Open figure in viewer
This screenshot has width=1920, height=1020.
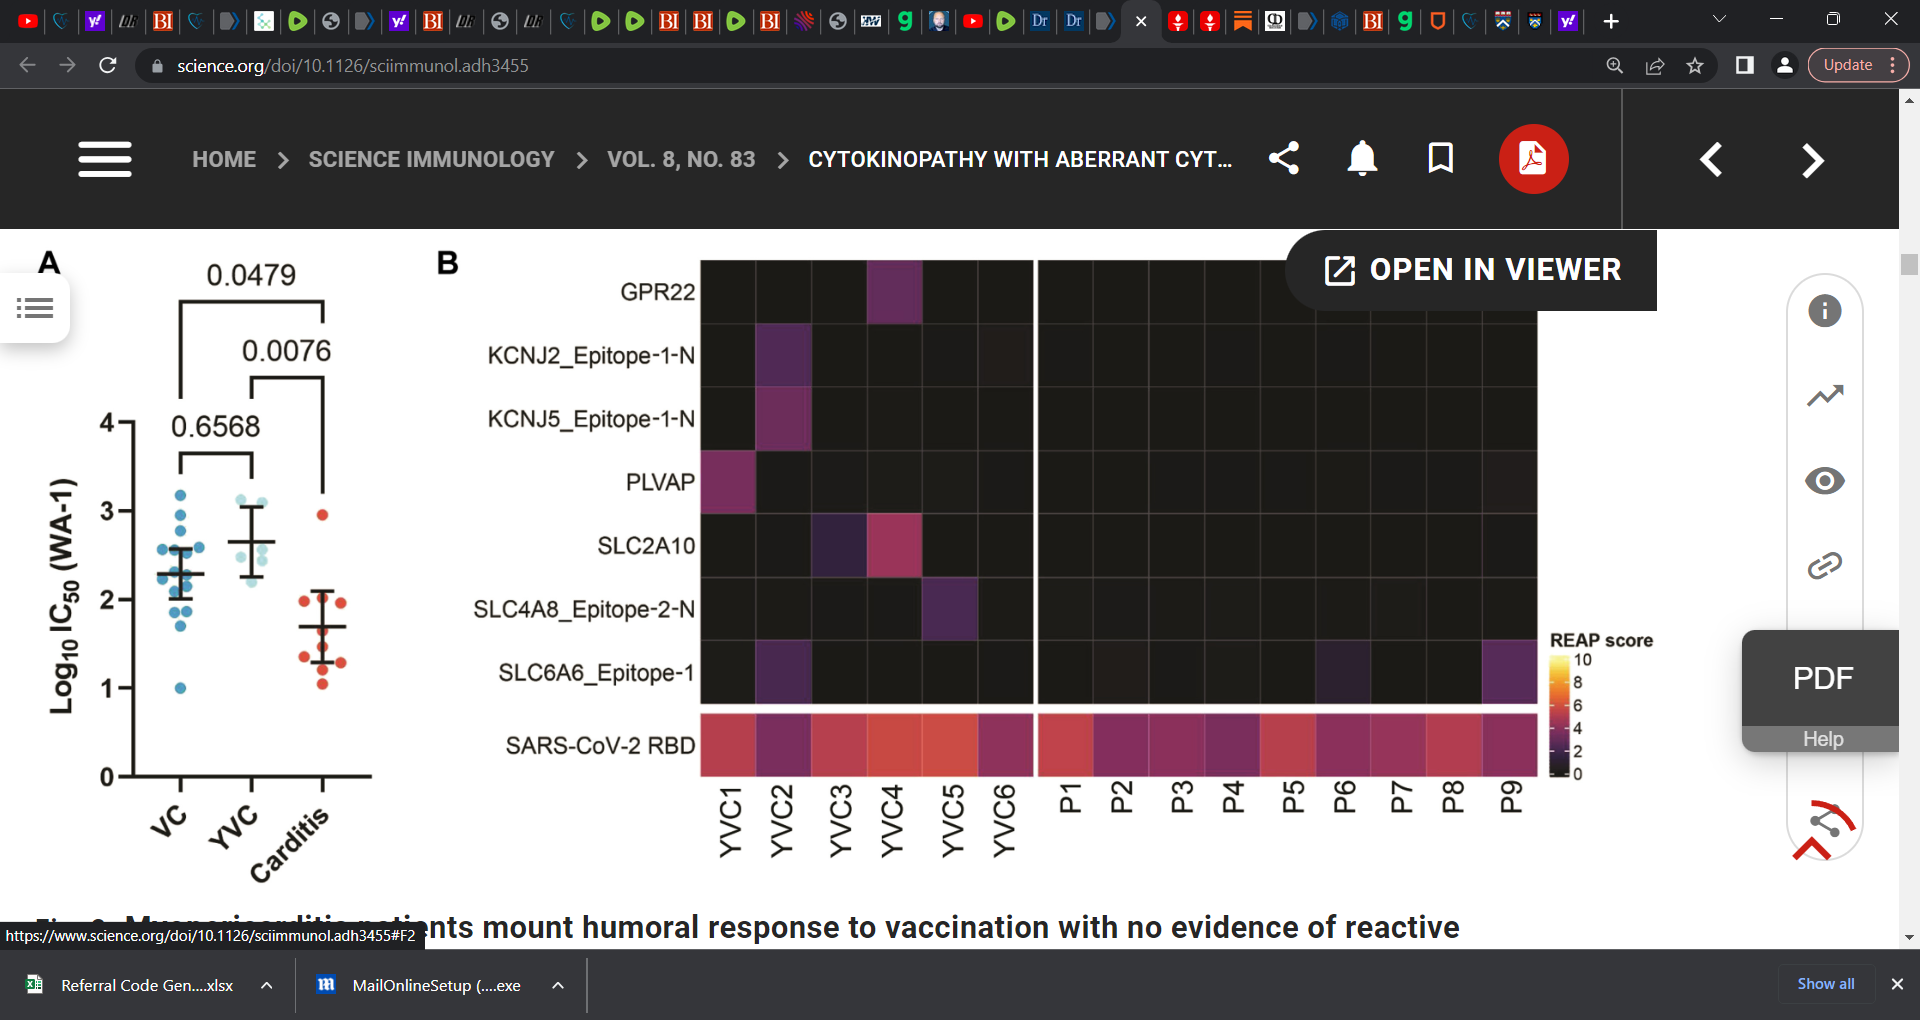pos(1470,269)
